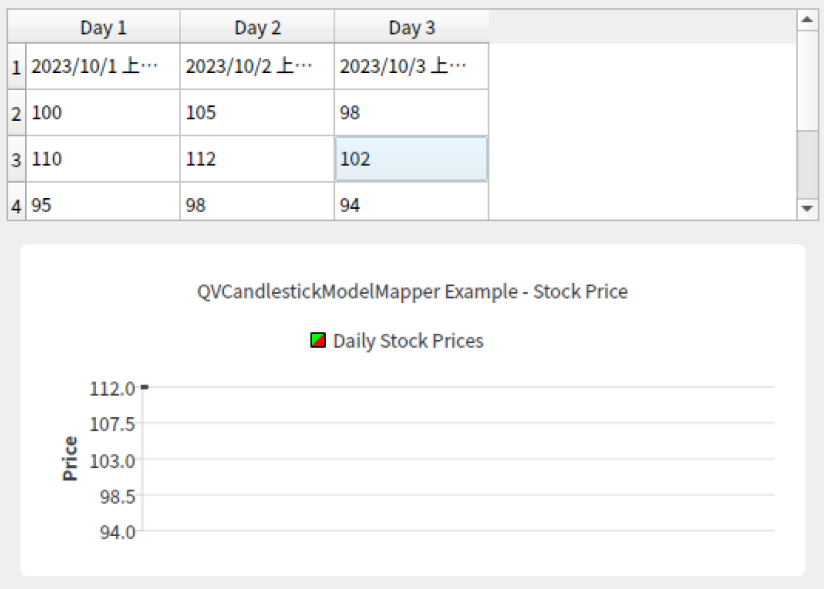Click the cell with value 105

(x=257, y=113)
